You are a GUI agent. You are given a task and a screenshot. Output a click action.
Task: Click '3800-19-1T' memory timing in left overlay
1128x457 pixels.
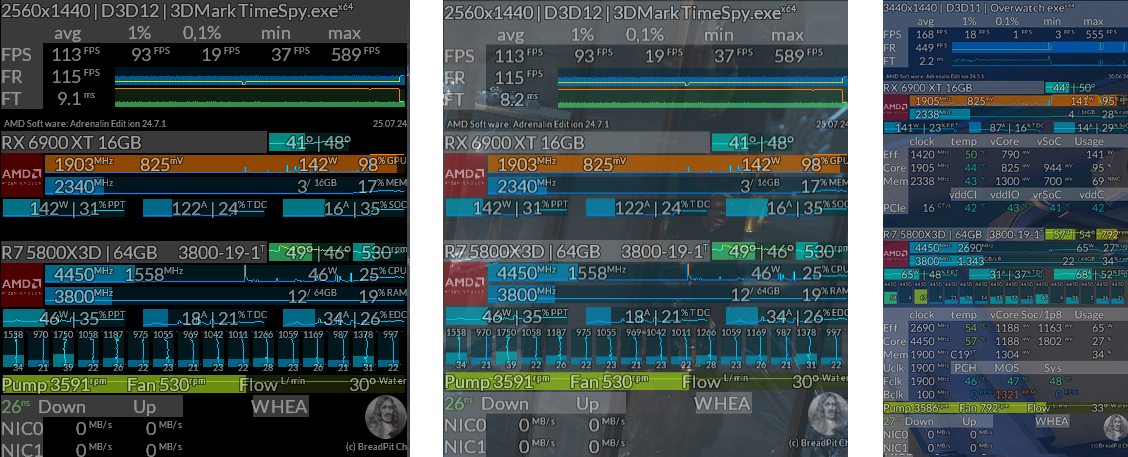coord(222,253)
